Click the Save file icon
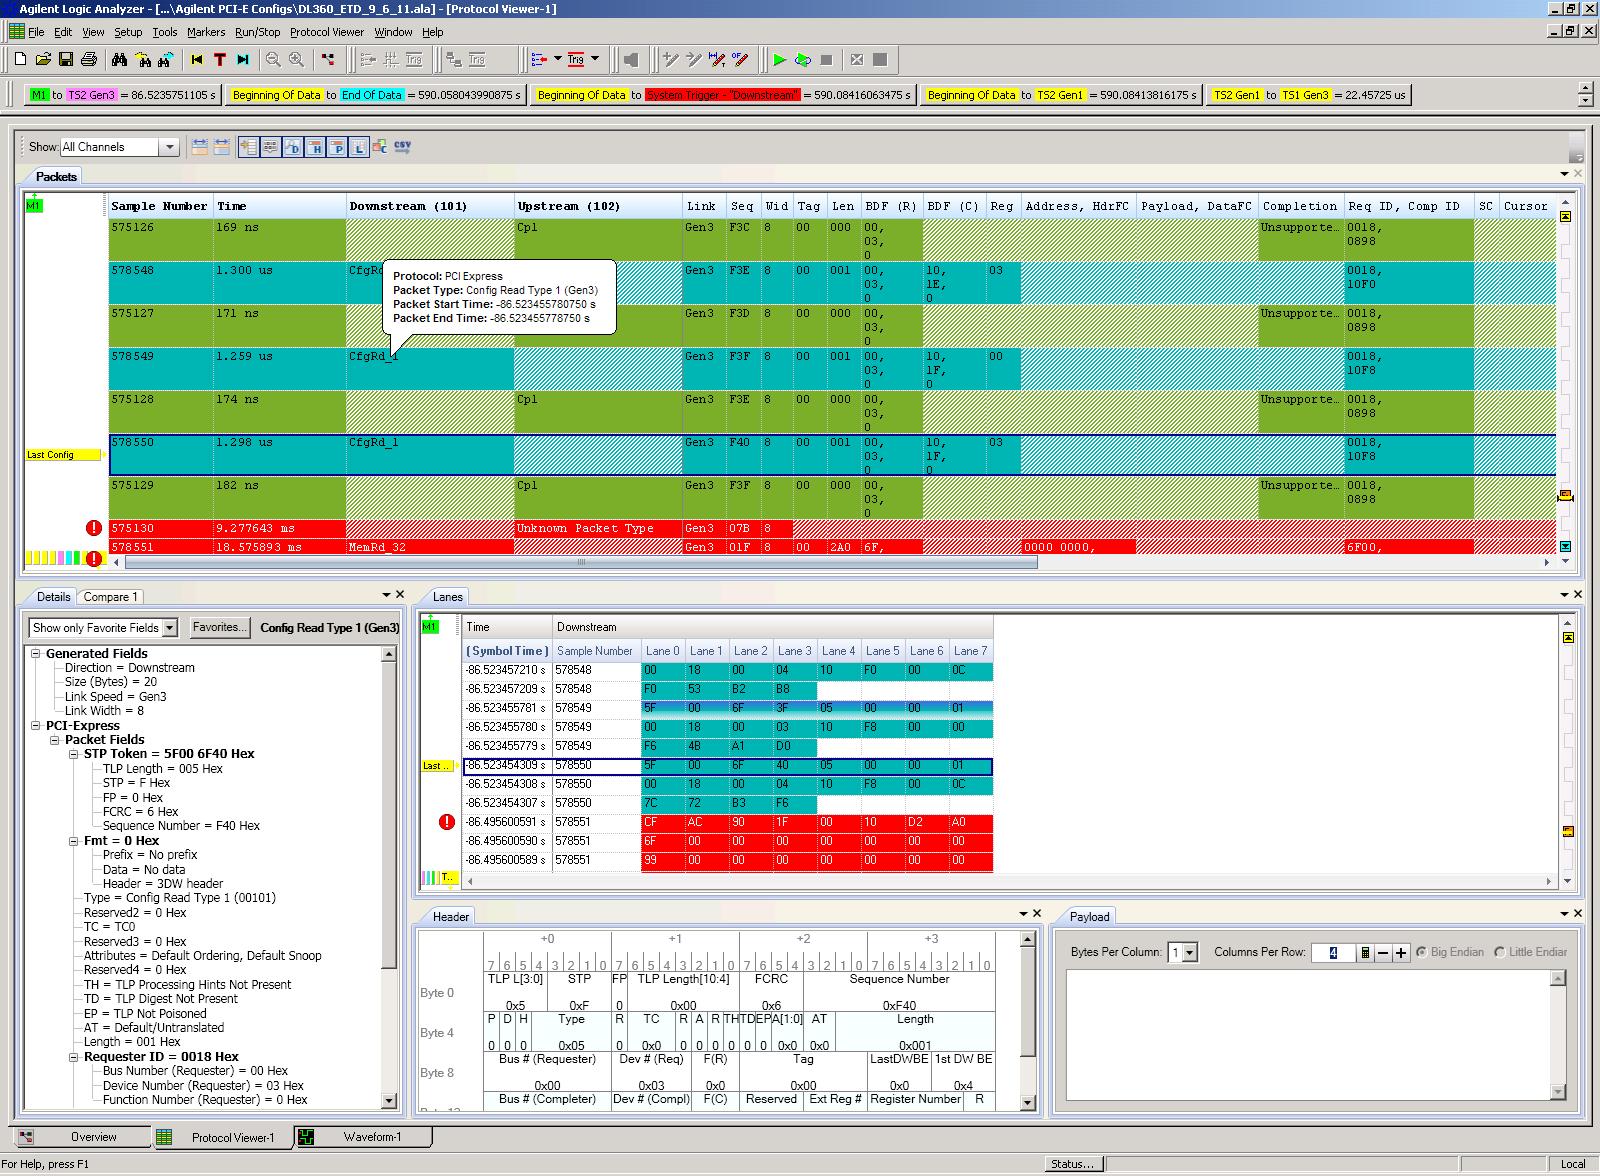Screen dimensions: 1600x1176 click(66, 60)
